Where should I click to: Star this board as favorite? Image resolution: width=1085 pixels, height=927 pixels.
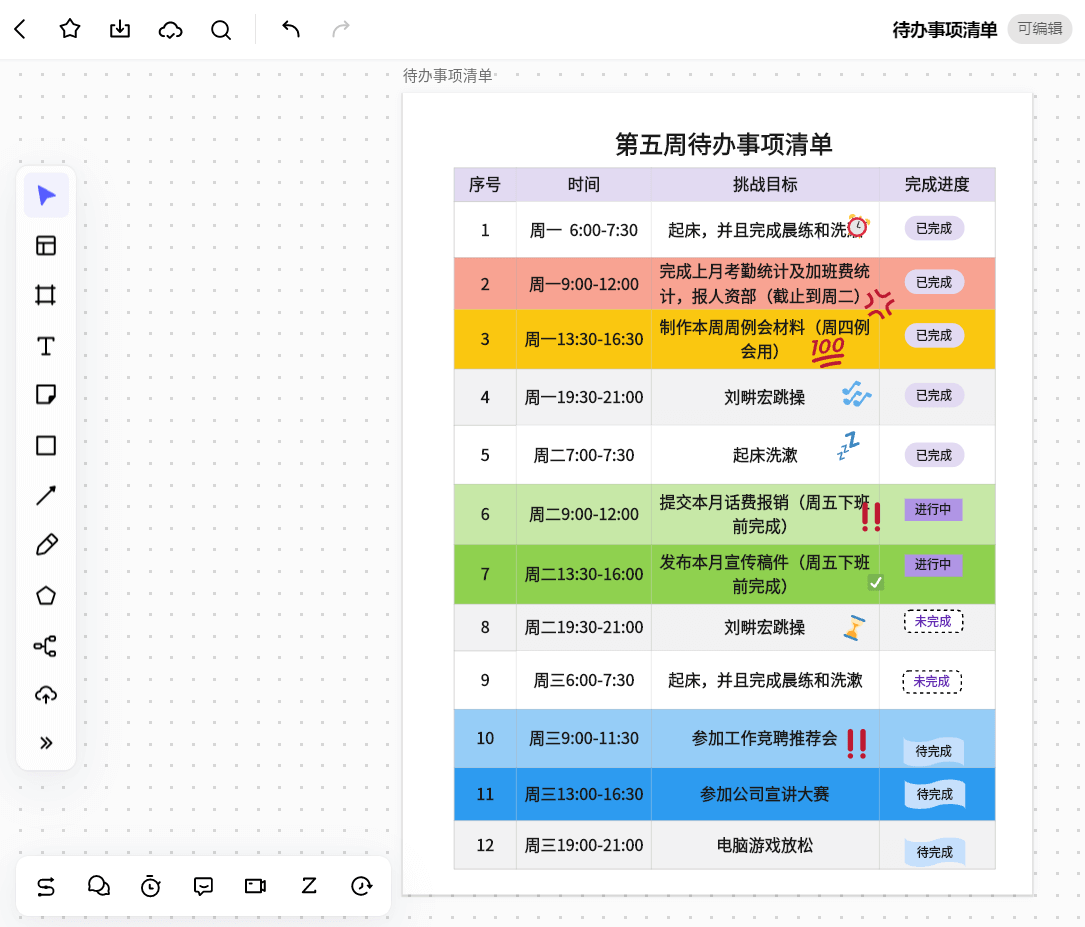(x=70, y=29)
